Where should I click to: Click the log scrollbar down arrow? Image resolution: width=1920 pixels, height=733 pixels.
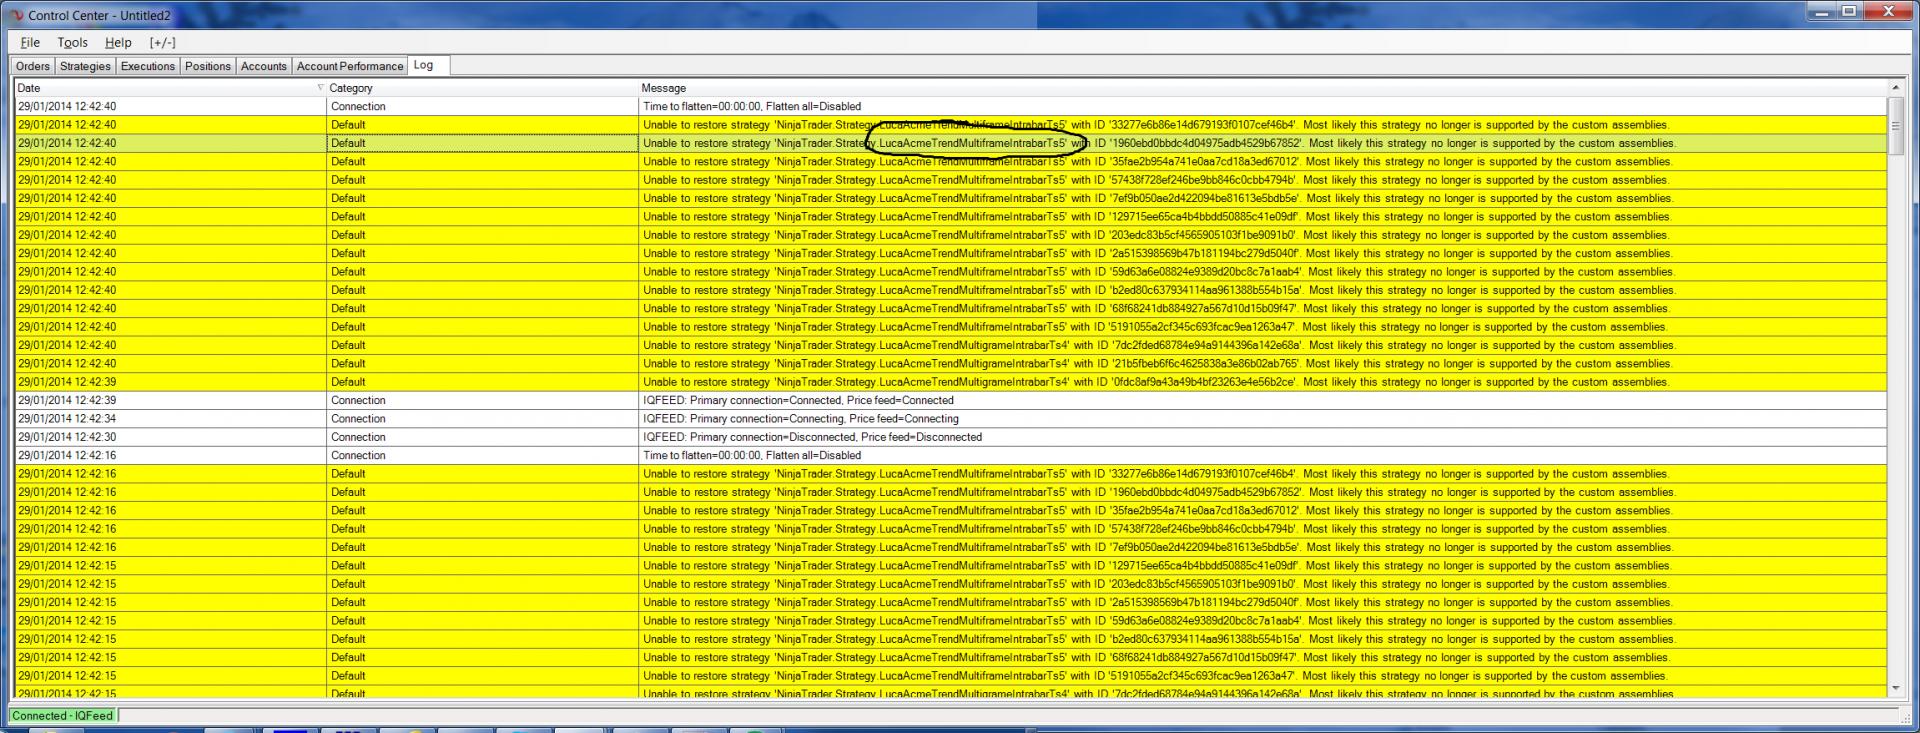[x=1895, y=688]
